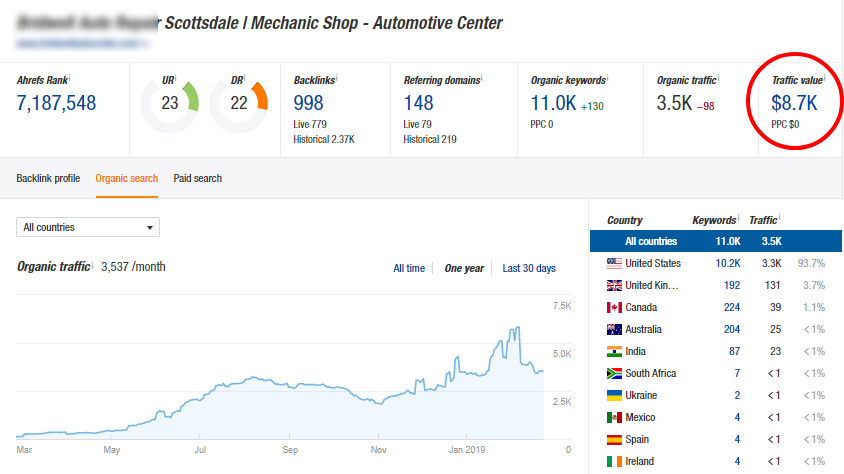This screenshot has height=474, width=844.
Task: Click info icon beside Organic traffic chart title
Action: click(92, 265)
